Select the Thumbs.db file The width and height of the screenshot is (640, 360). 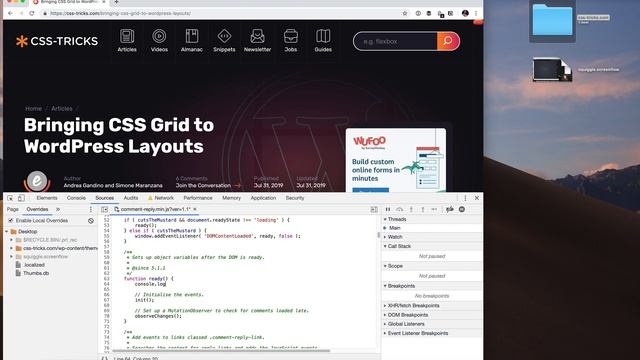pyautogui.click(x=36, y=273)
